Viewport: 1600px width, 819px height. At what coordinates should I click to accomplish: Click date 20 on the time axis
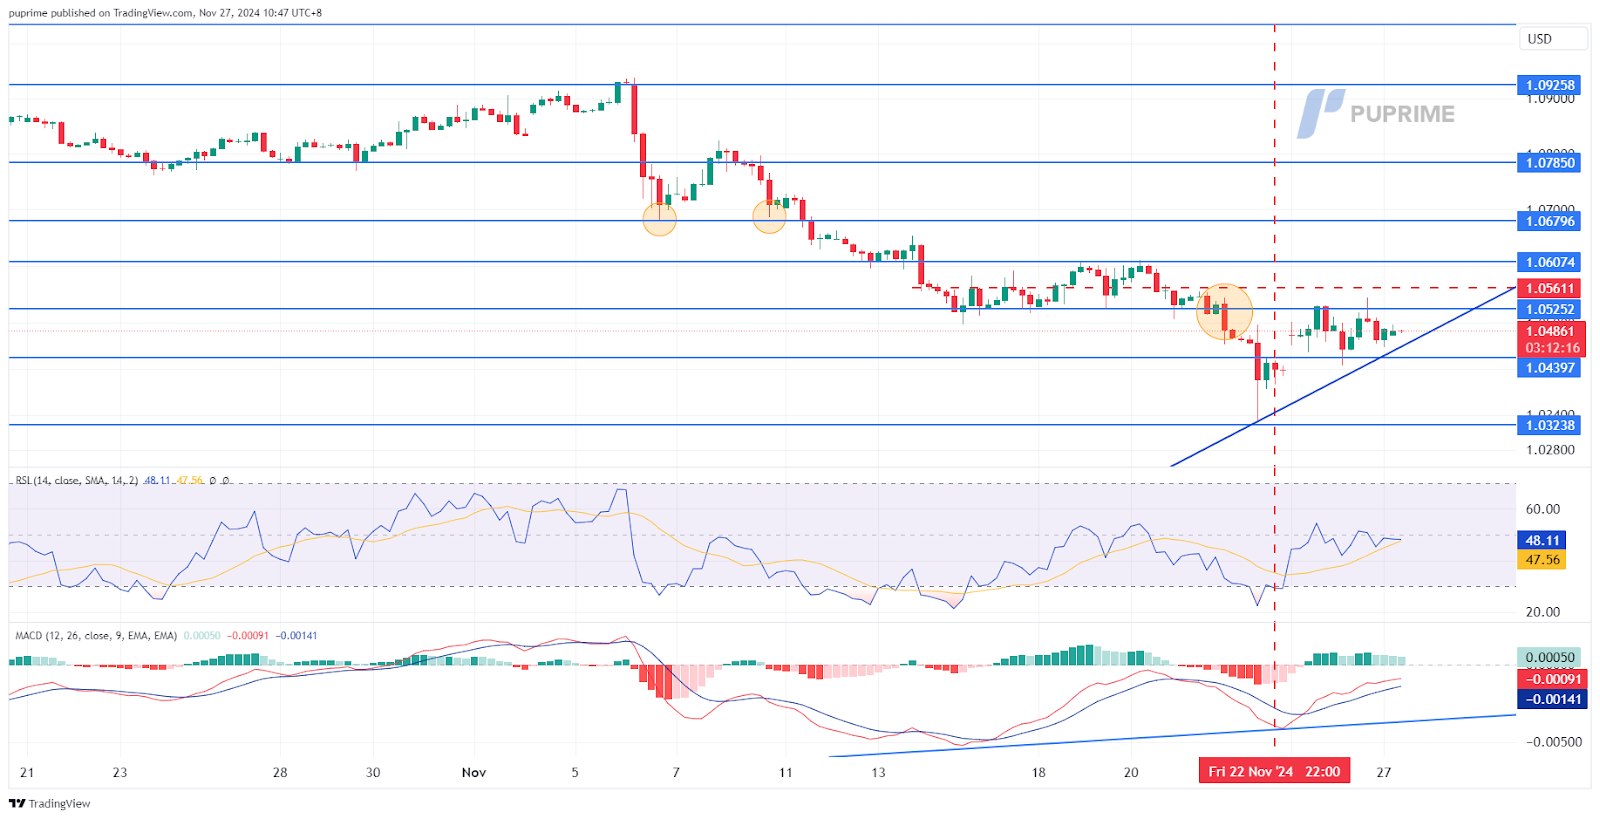pyautogui.click(x=1131, y=772)
